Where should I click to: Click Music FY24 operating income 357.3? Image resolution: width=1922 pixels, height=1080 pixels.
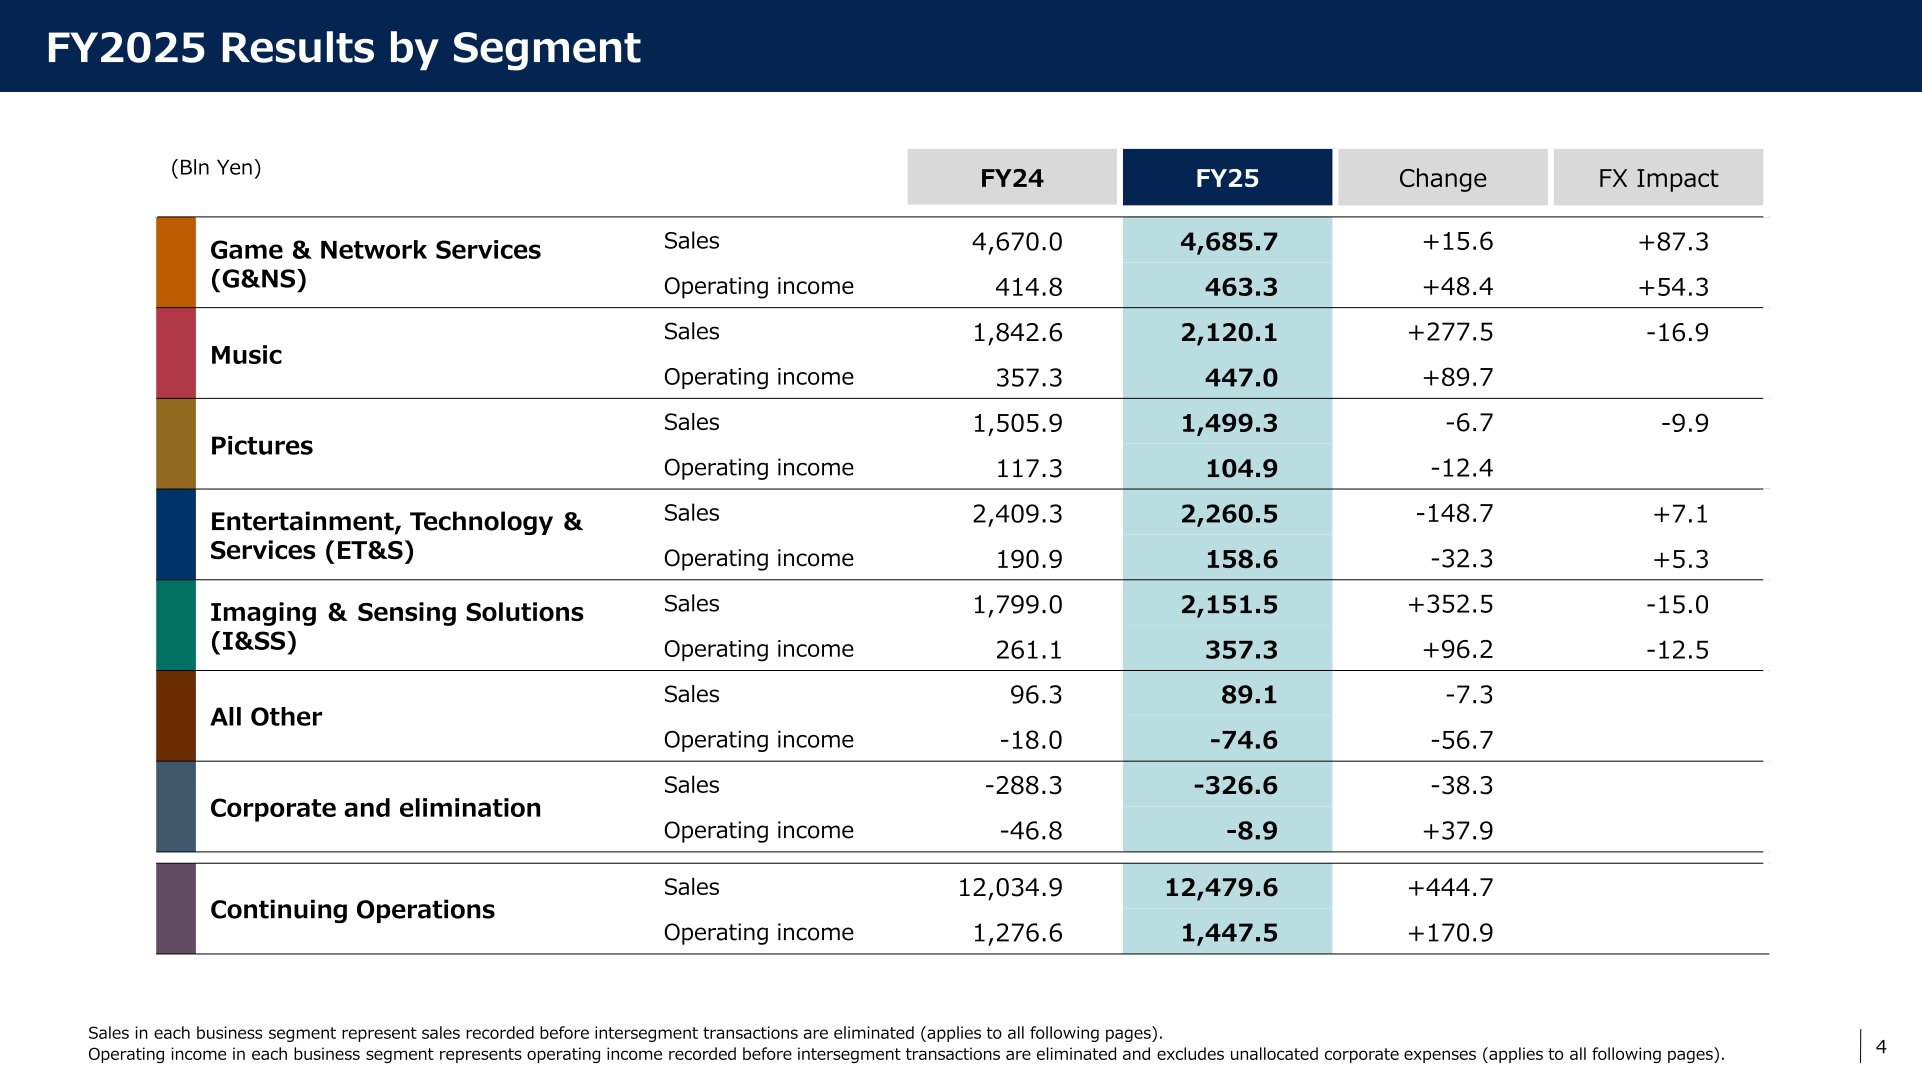[x=1029, y=378]
